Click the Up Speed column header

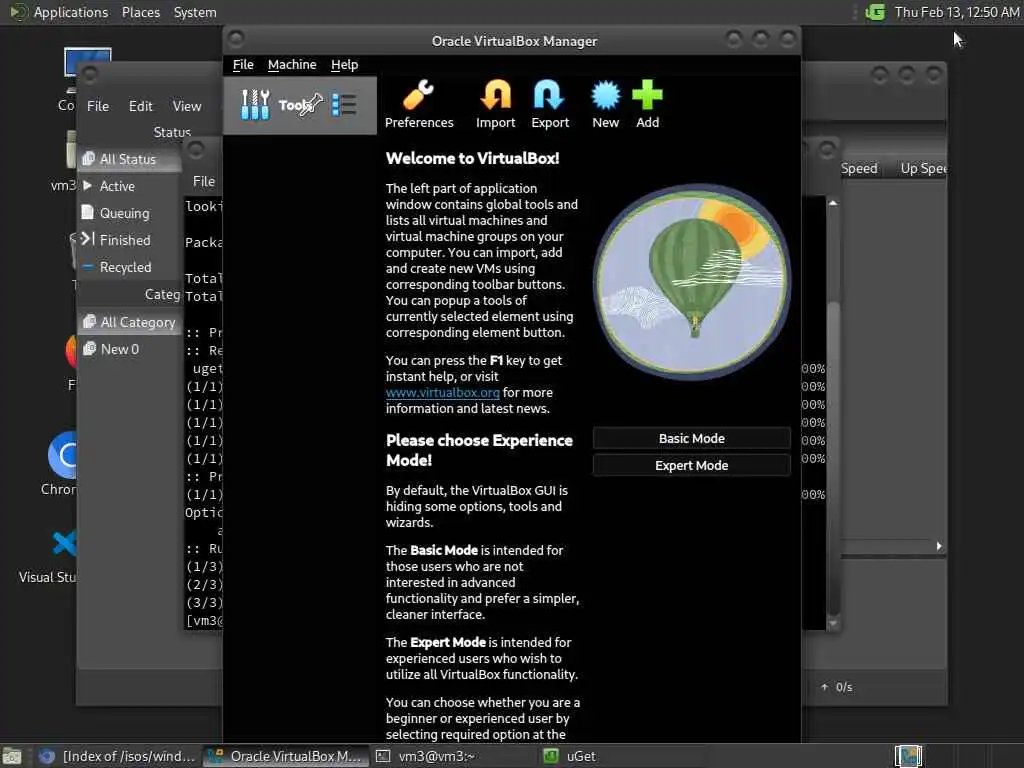tap(923, 168)
